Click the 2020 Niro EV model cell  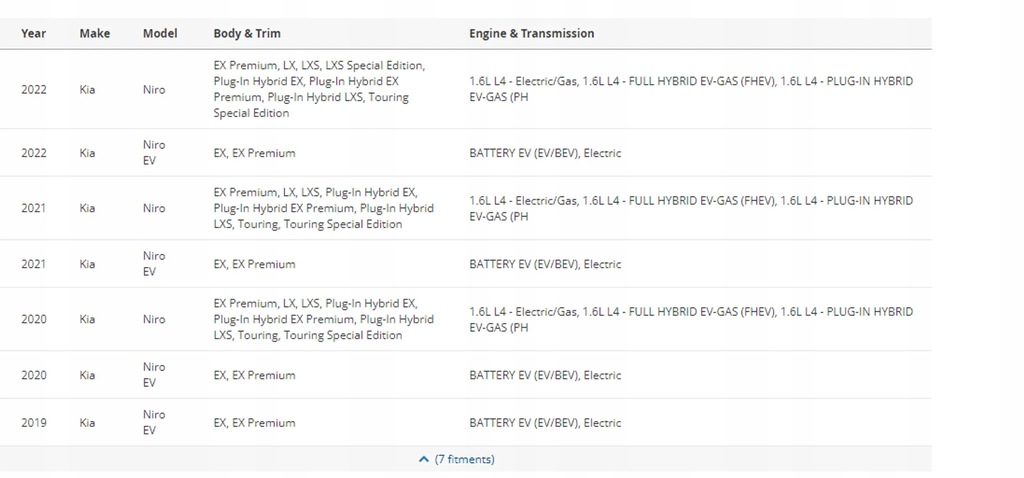coord(154,374)
